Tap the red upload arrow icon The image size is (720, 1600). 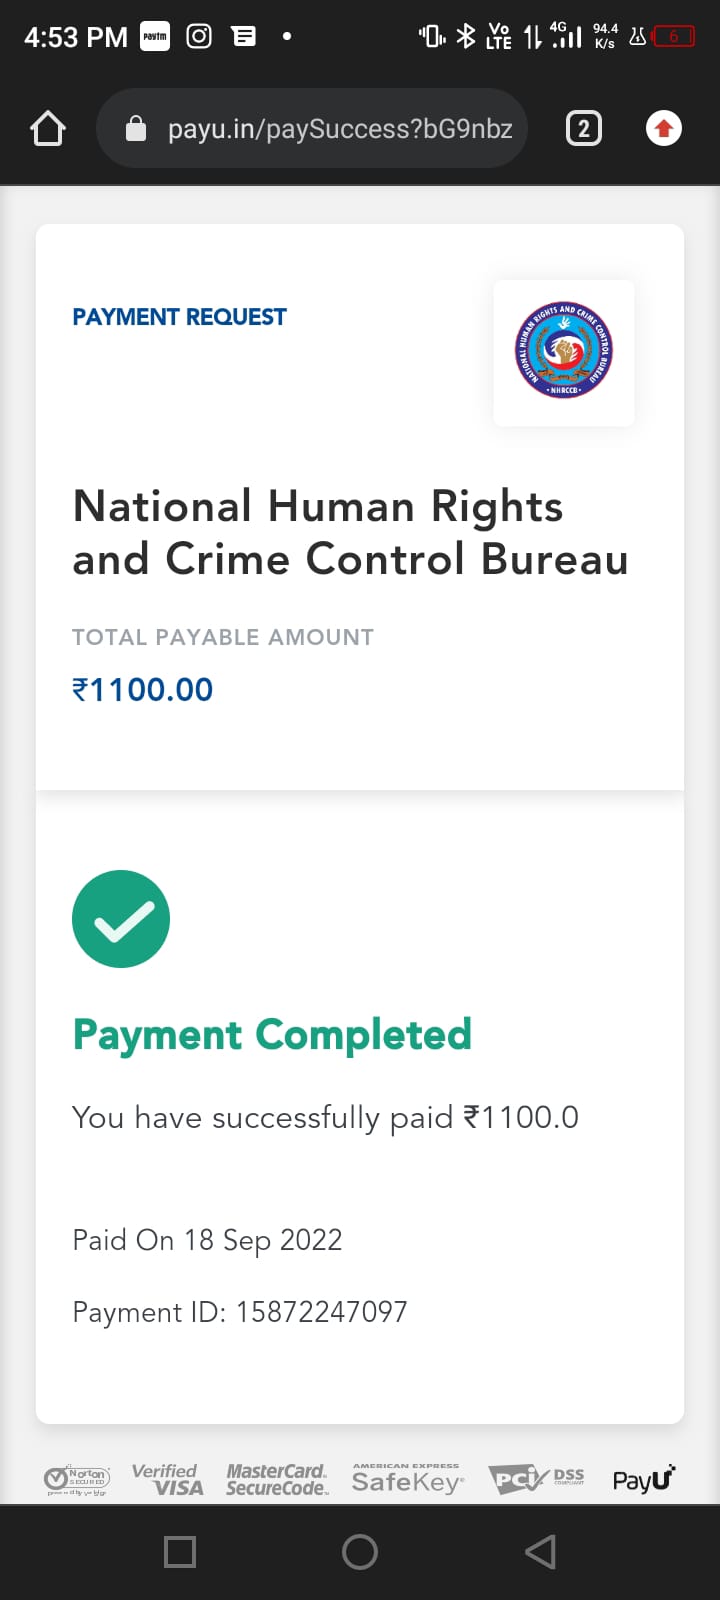pyautogui.click(x=664, y=129)
